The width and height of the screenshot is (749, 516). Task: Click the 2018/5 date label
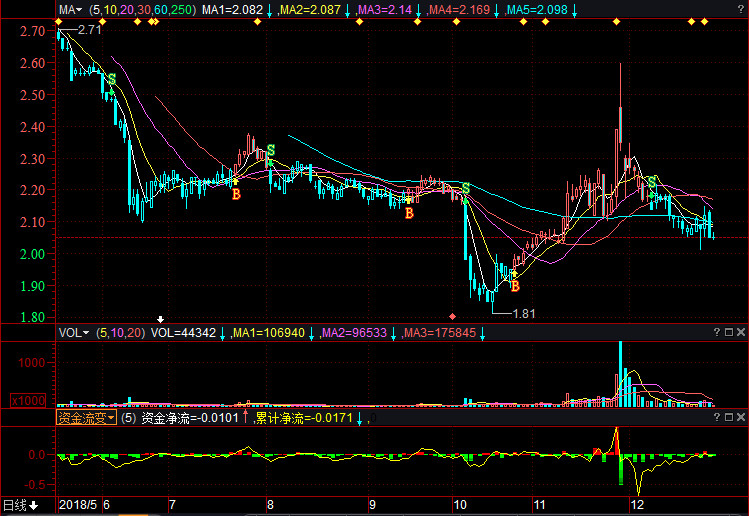pos(78,505)
